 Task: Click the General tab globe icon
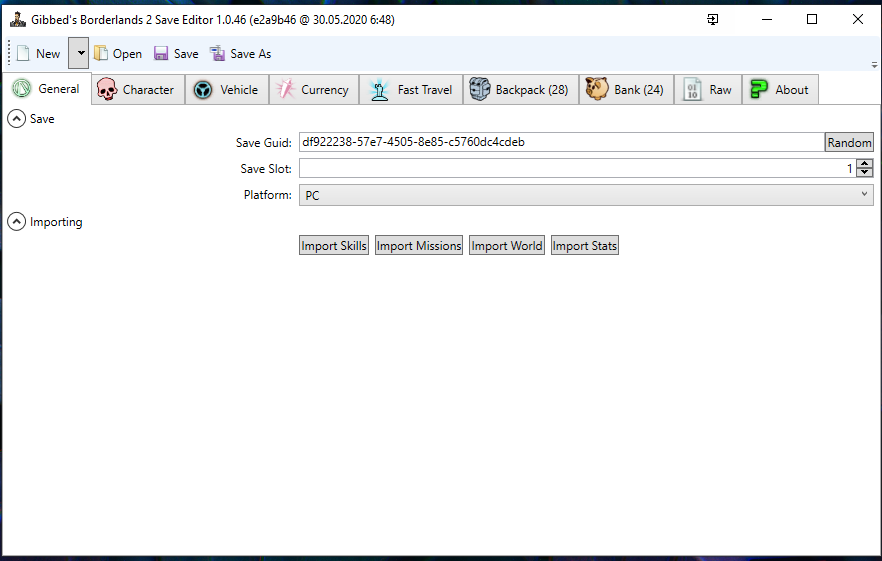[x=22, y=88]
